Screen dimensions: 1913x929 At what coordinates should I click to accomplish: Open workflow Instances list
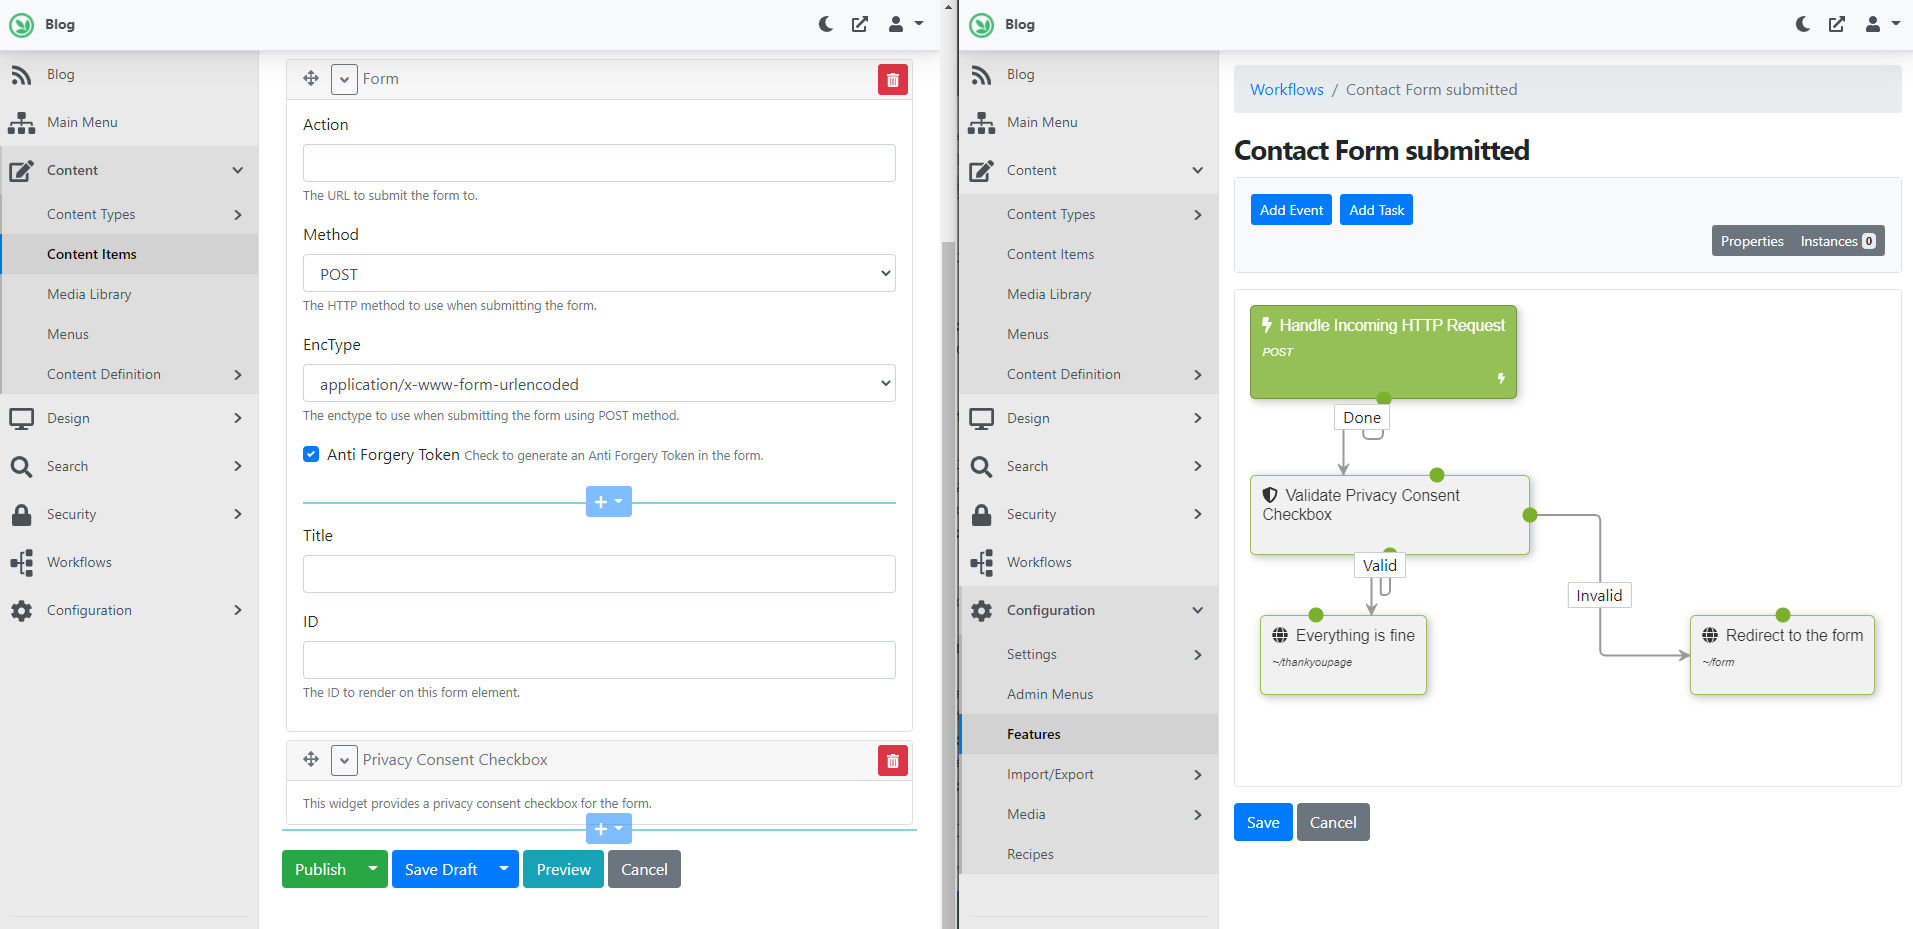coord(1838,241)
